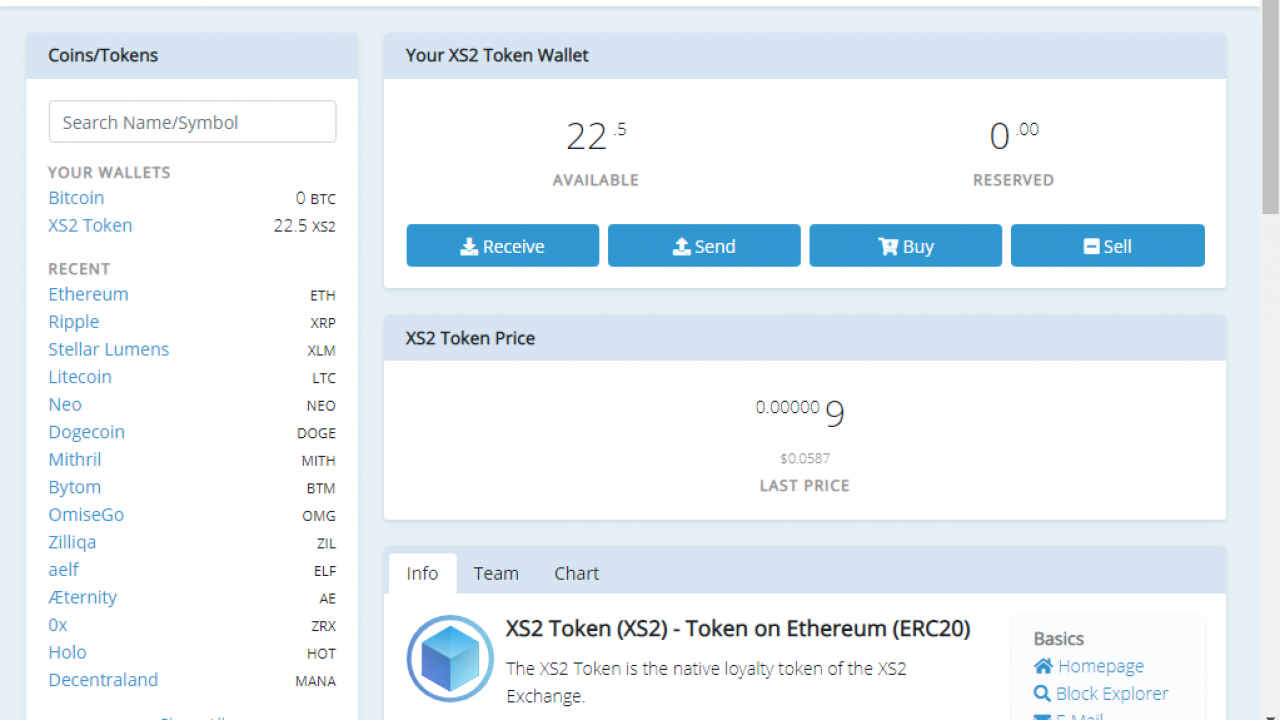
Task: Open the Chart tab
Action: 576,573
